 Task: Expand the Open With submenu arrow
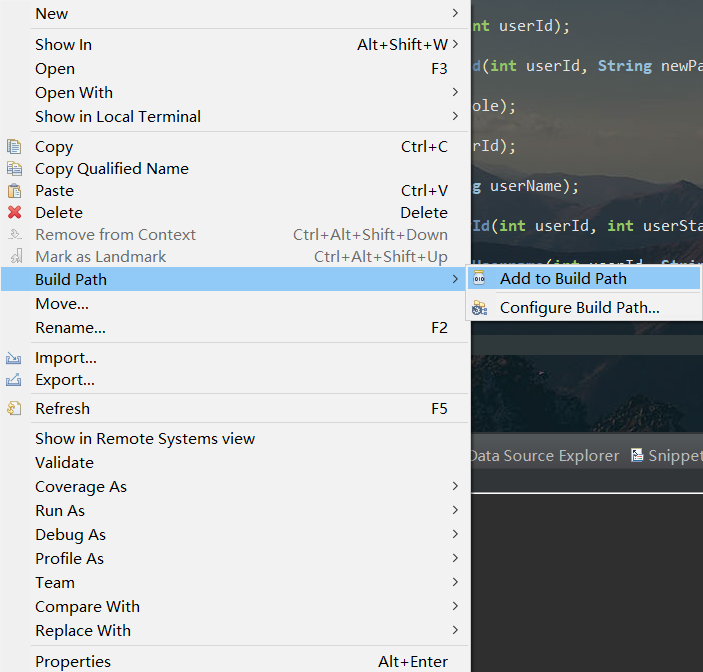coord(455,92)
